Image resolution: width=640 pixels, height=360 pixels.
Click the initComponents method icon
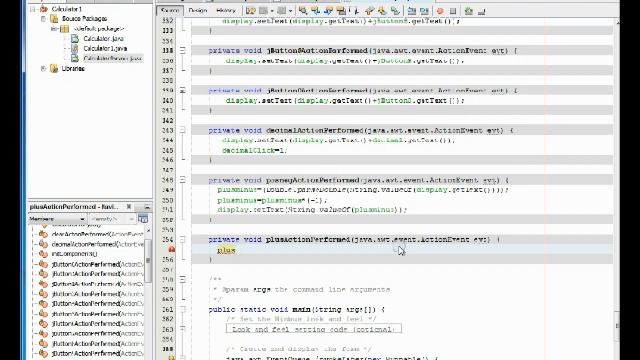click(43, 254)
